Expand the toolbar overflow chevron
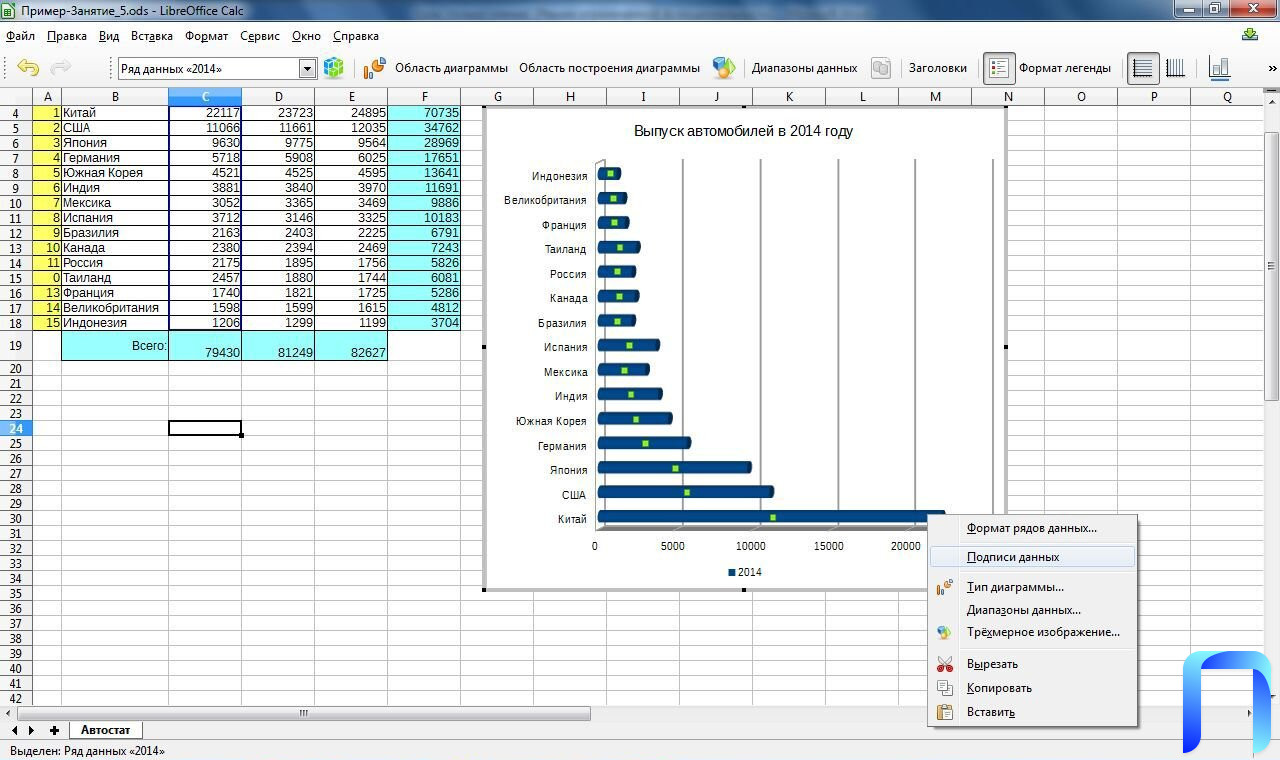The image size is (1280, 760). 1272,68
